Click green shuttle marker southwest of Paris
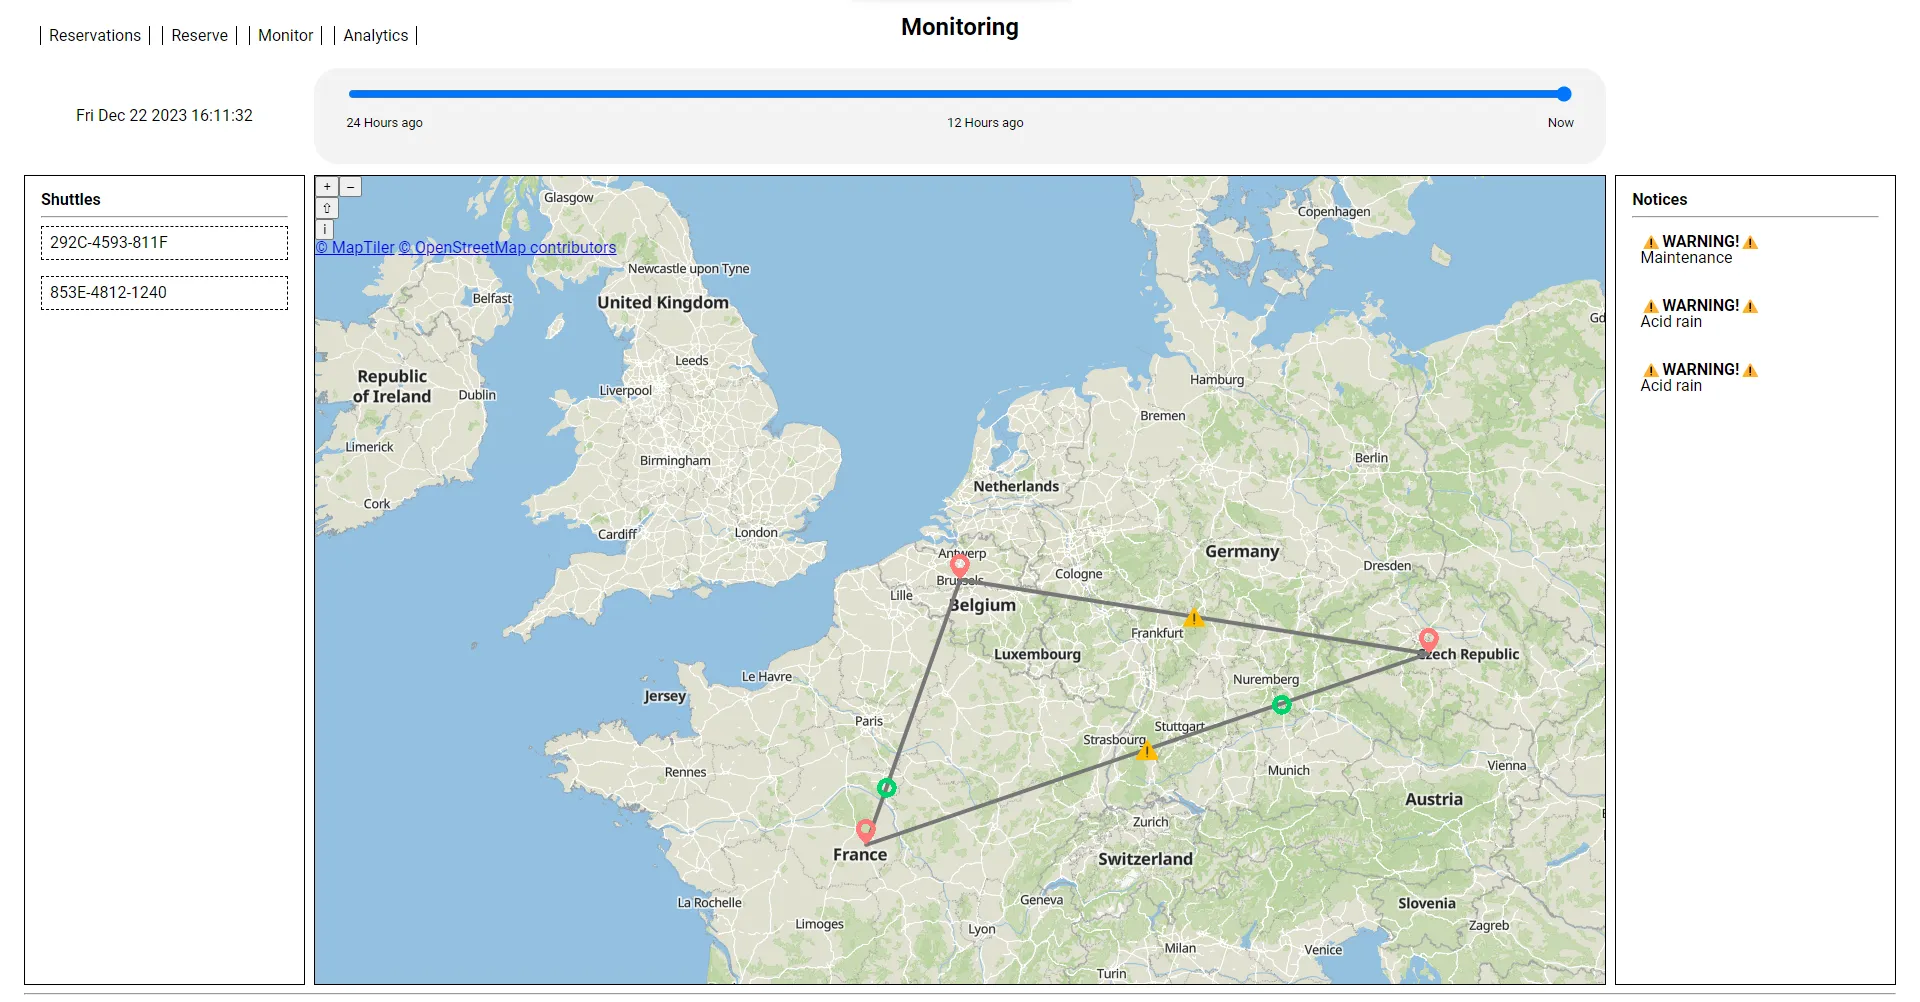1920x1002 pixels. pyautogui.click(x=886, y=788)
